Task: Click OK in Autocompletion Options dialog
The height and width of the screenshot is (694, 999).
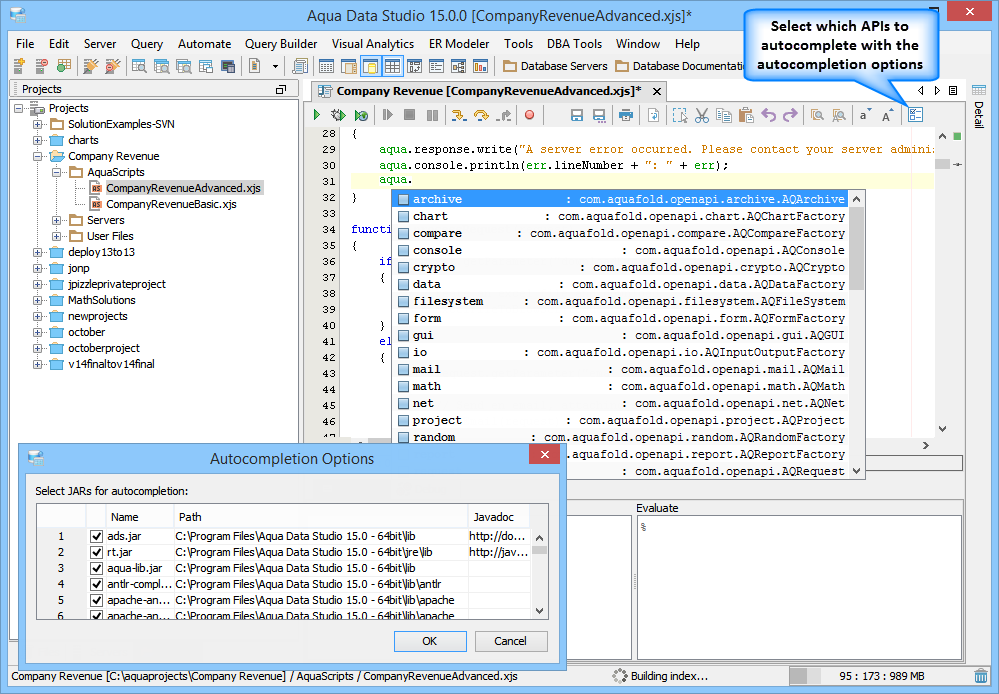Action: (430, 641)
